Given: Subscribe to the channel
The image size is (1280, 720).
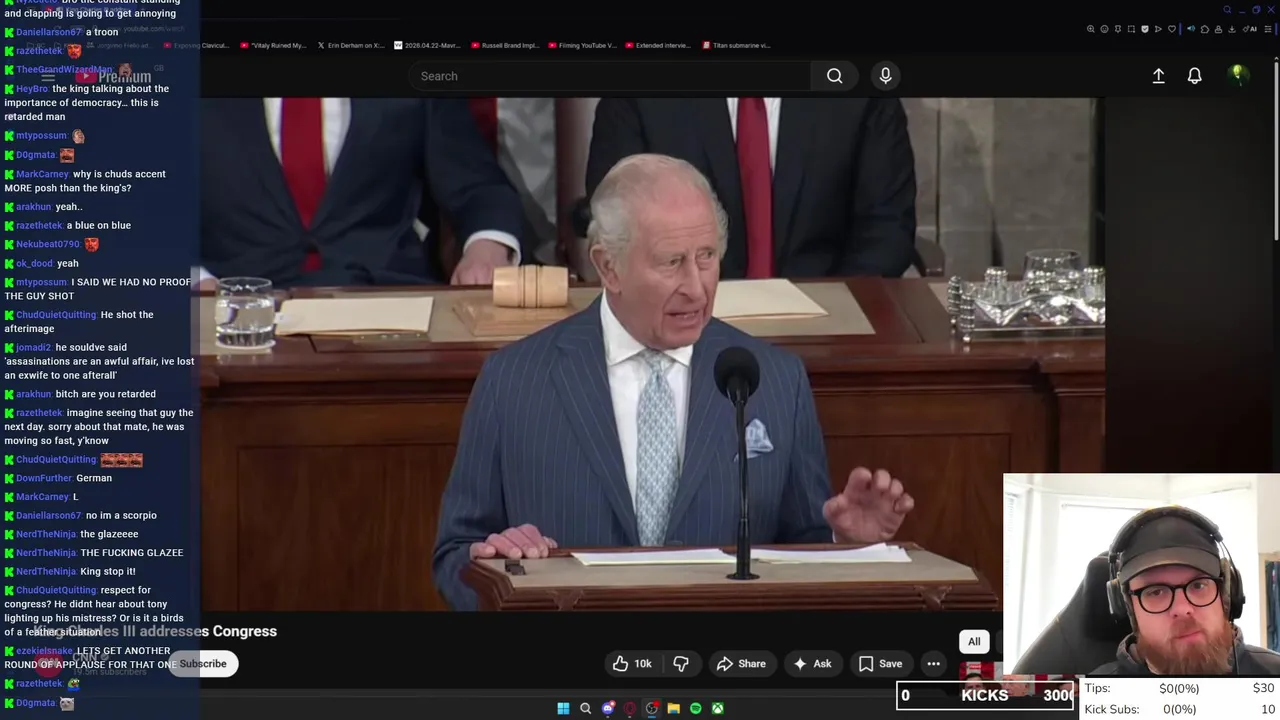Looking at the screenshot, I should coord(203,664).
